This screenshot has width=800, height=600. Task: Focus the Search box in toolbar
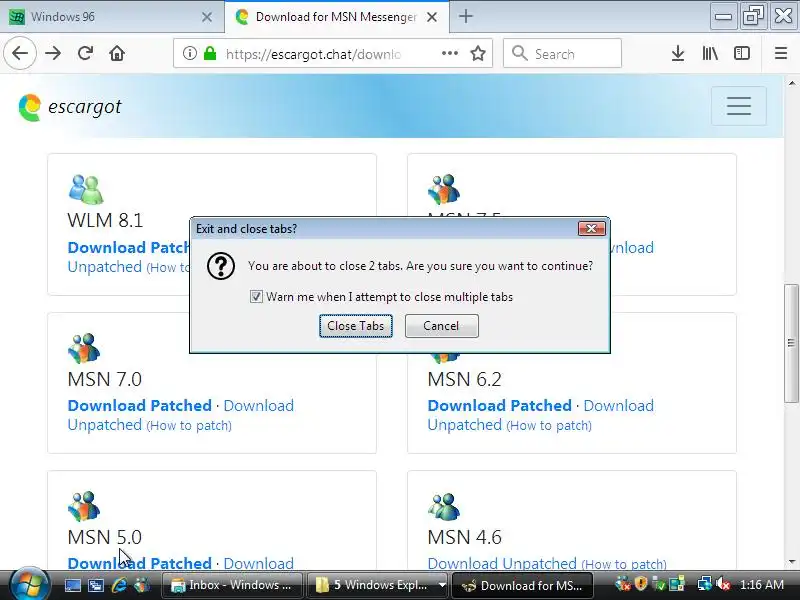562,53
